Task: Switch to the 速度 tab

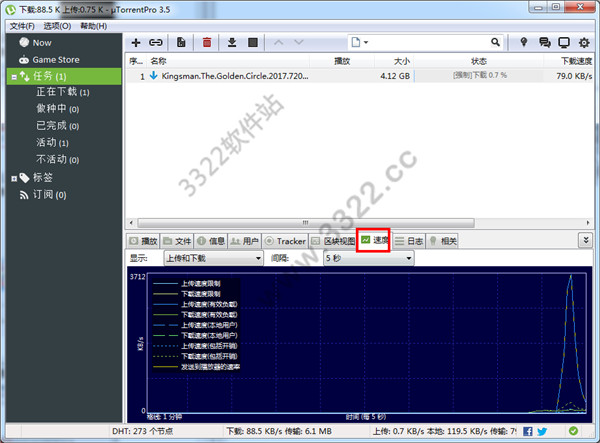Action: pyautogui.click(x=374, y=240)
